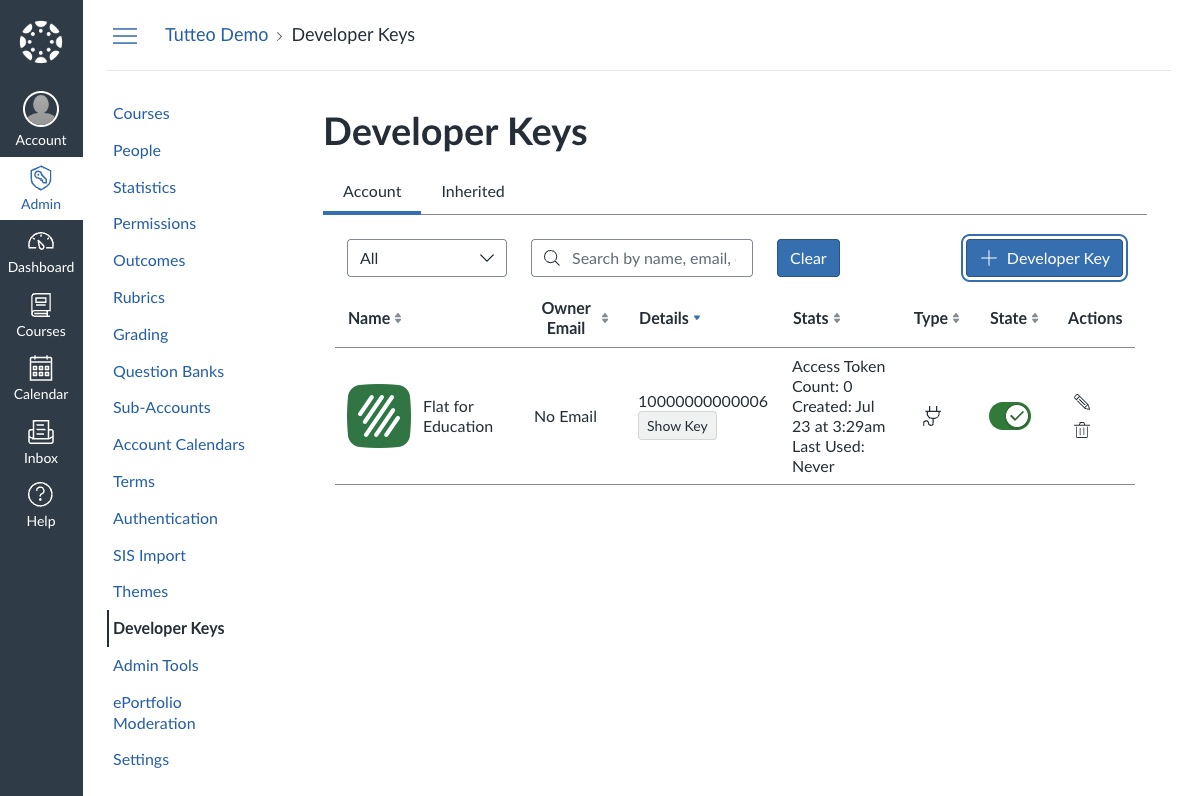Delete the developer key using the trash icon
Screen dimensions: 1193x796
1081,429
